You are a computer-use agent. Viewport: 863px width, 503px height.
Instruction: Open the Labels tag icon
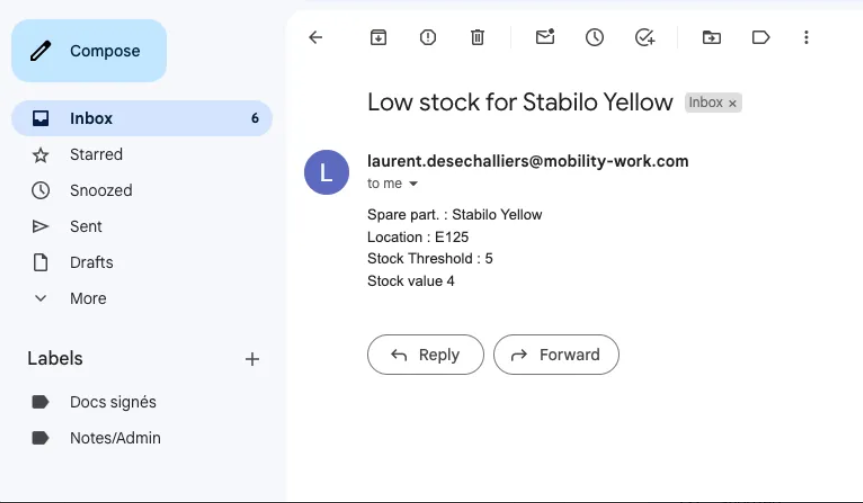[x=760, y=38]
